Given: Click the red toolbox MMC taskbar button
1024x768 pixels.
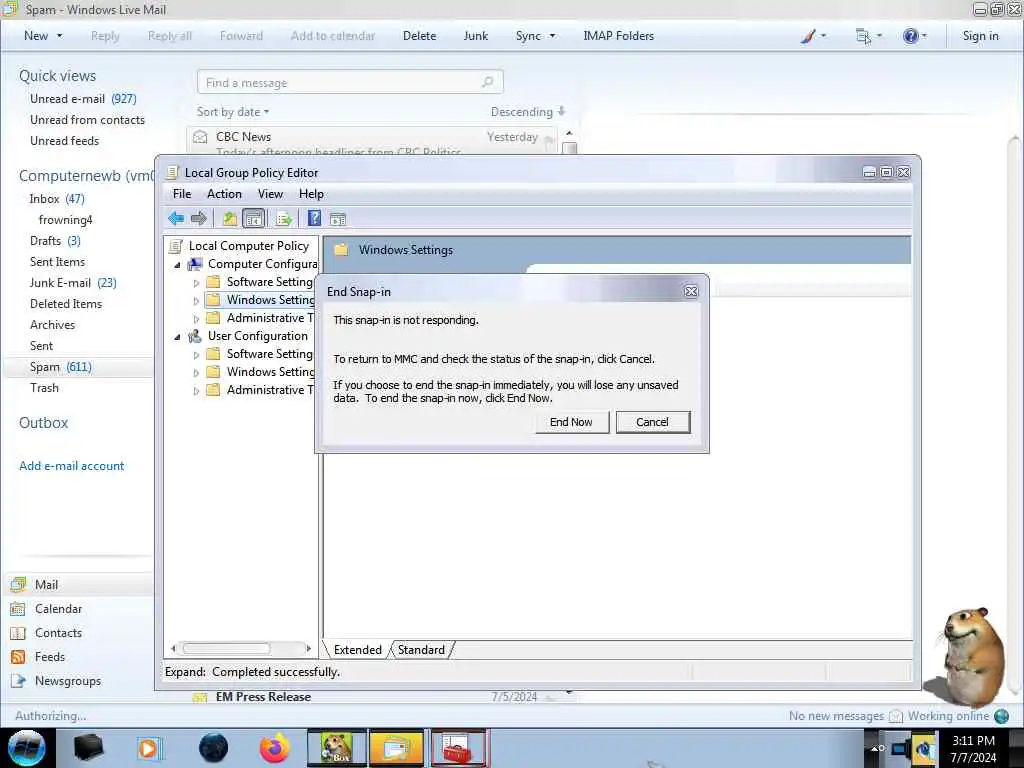Looking at the screenshot, I should (x=458, y=748).
